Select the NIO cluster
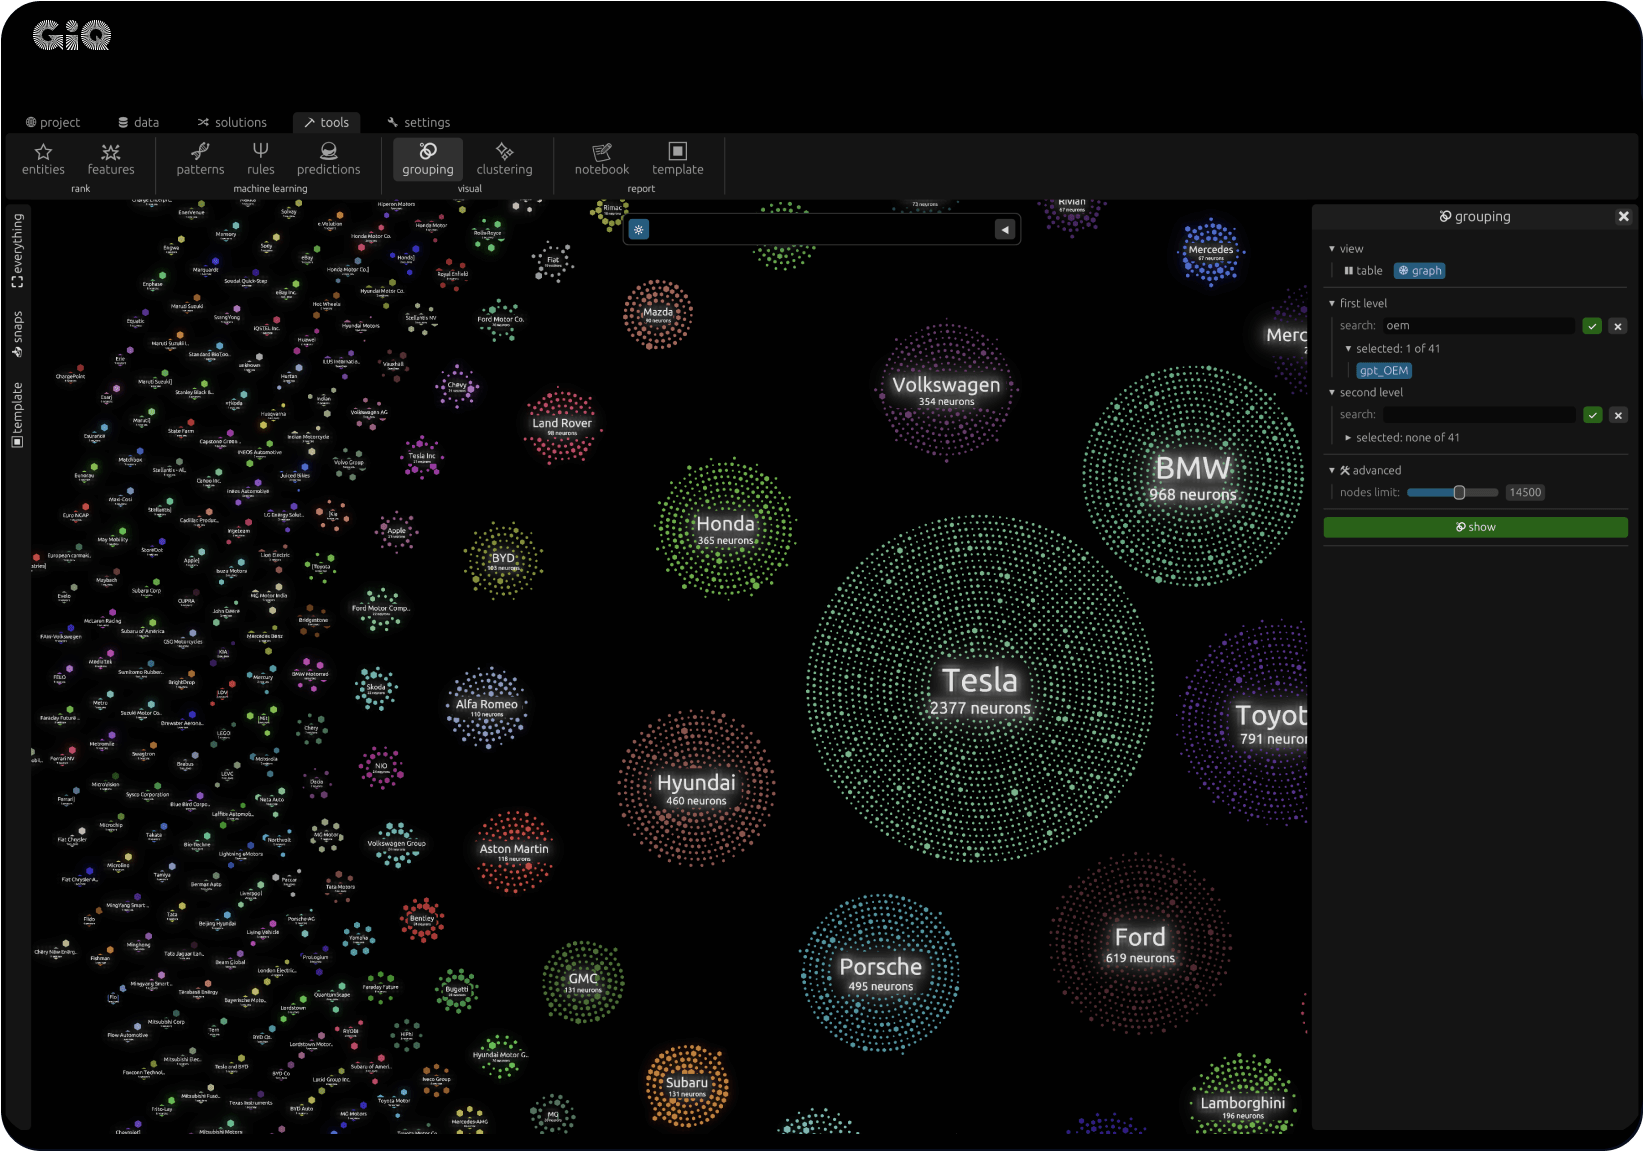The width and height of the screenshot is (1644, 1152). tap(381, 768)
